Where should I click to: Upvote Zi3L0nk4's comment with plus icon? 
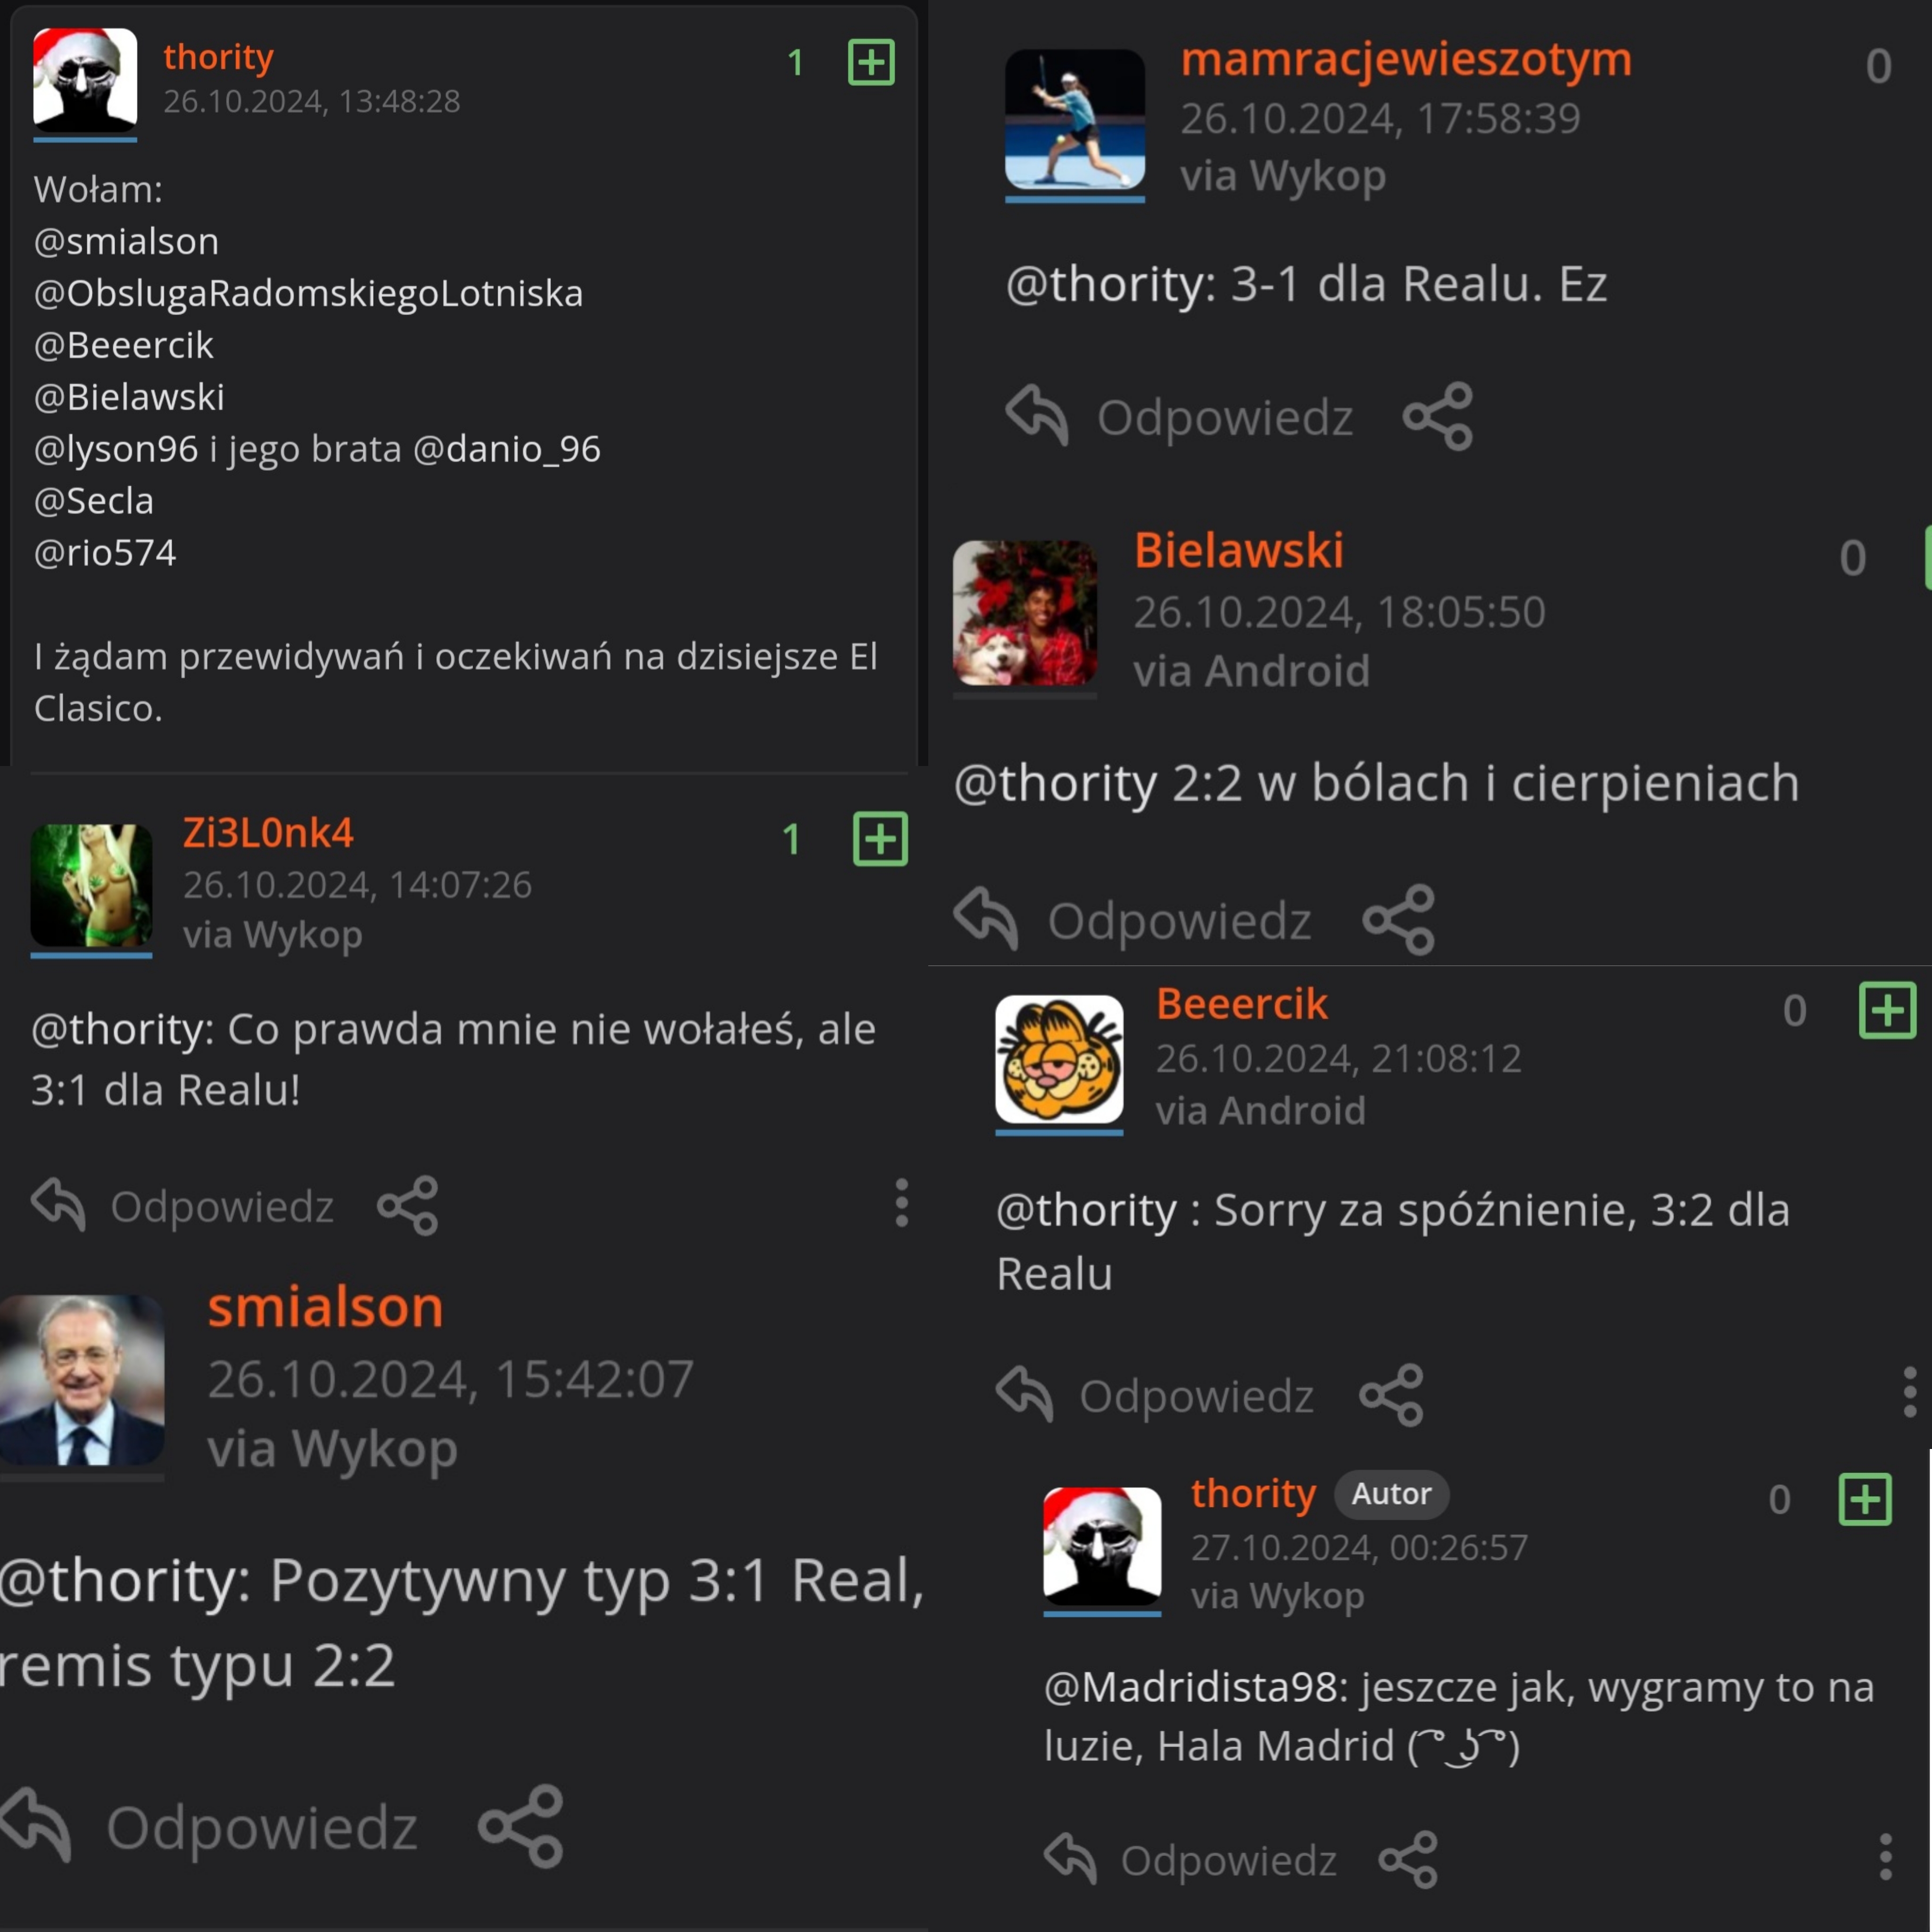coord(880,838)
